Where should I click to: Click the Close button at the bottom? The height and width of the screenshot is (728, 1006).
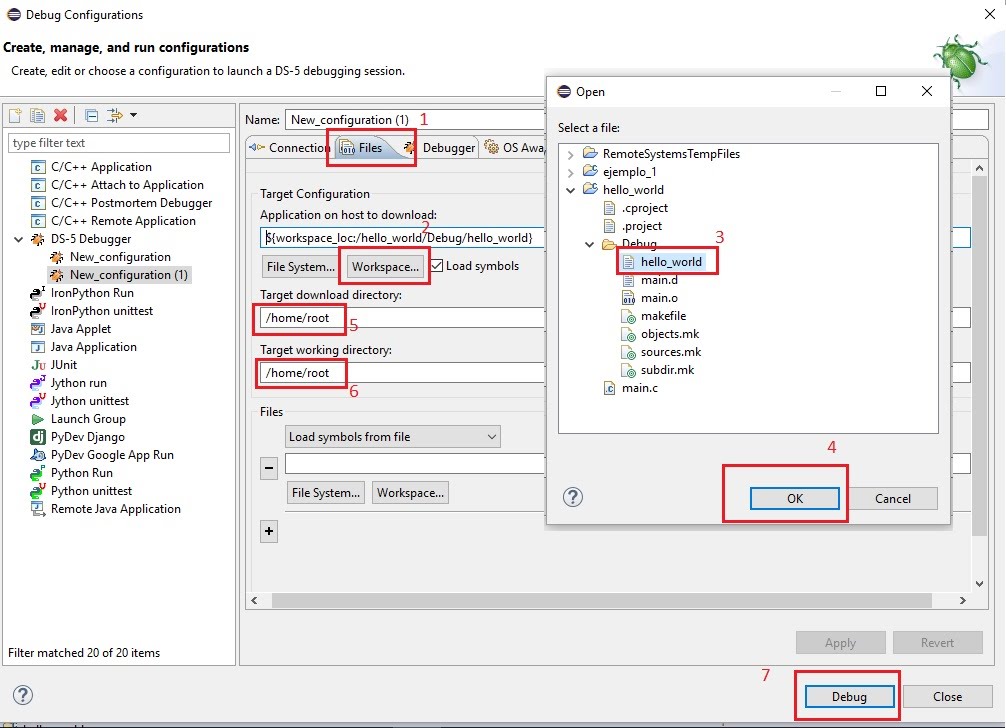point(947,697)
